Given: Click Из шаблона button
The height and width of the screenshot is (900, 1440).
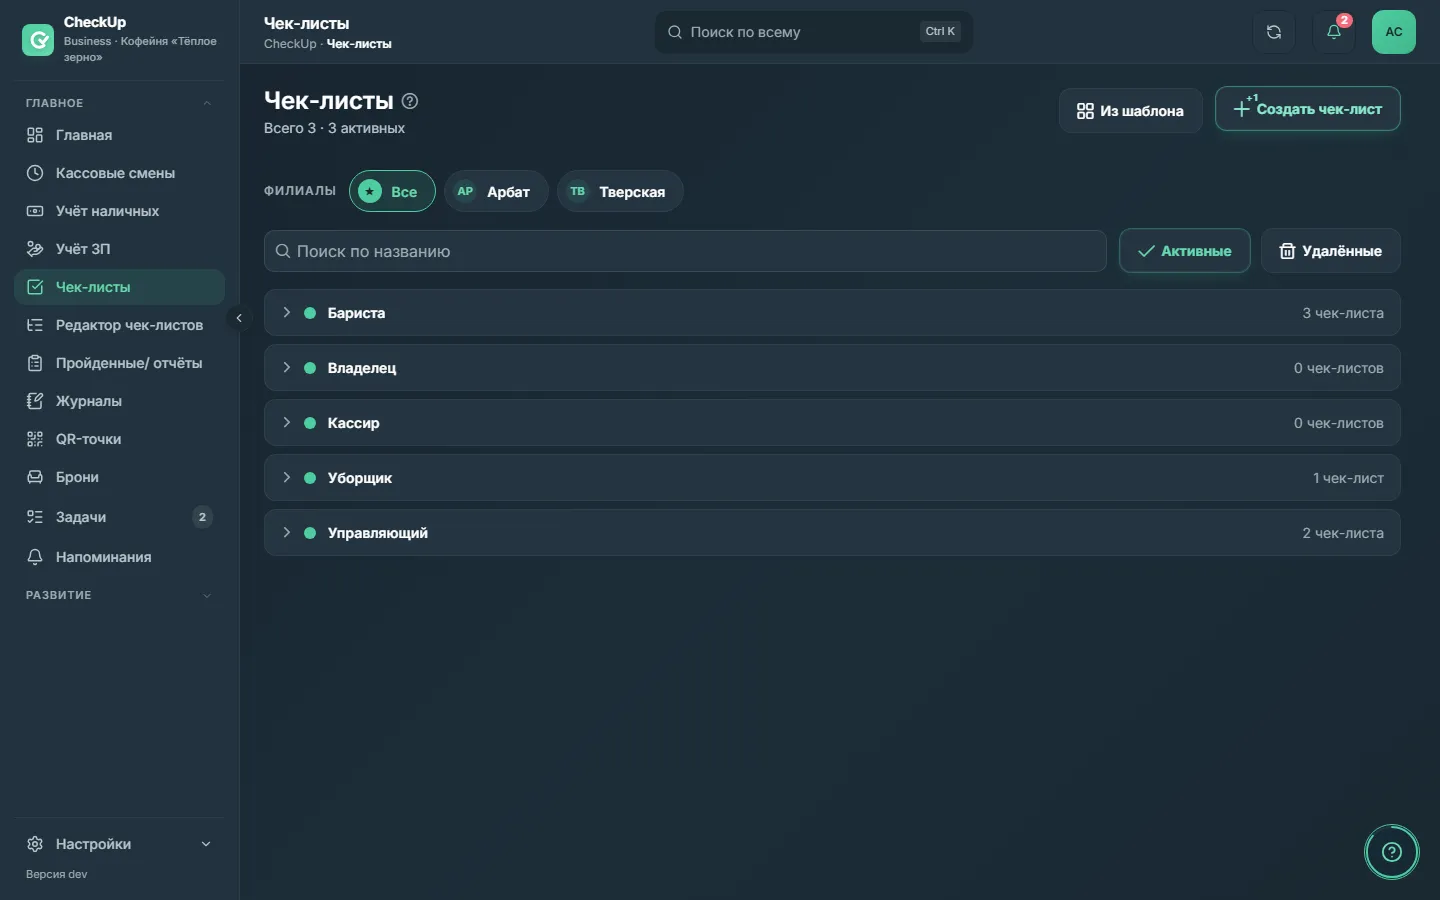Looking at the screenshot, I should pyautogui.click(x=1130, y=111).
